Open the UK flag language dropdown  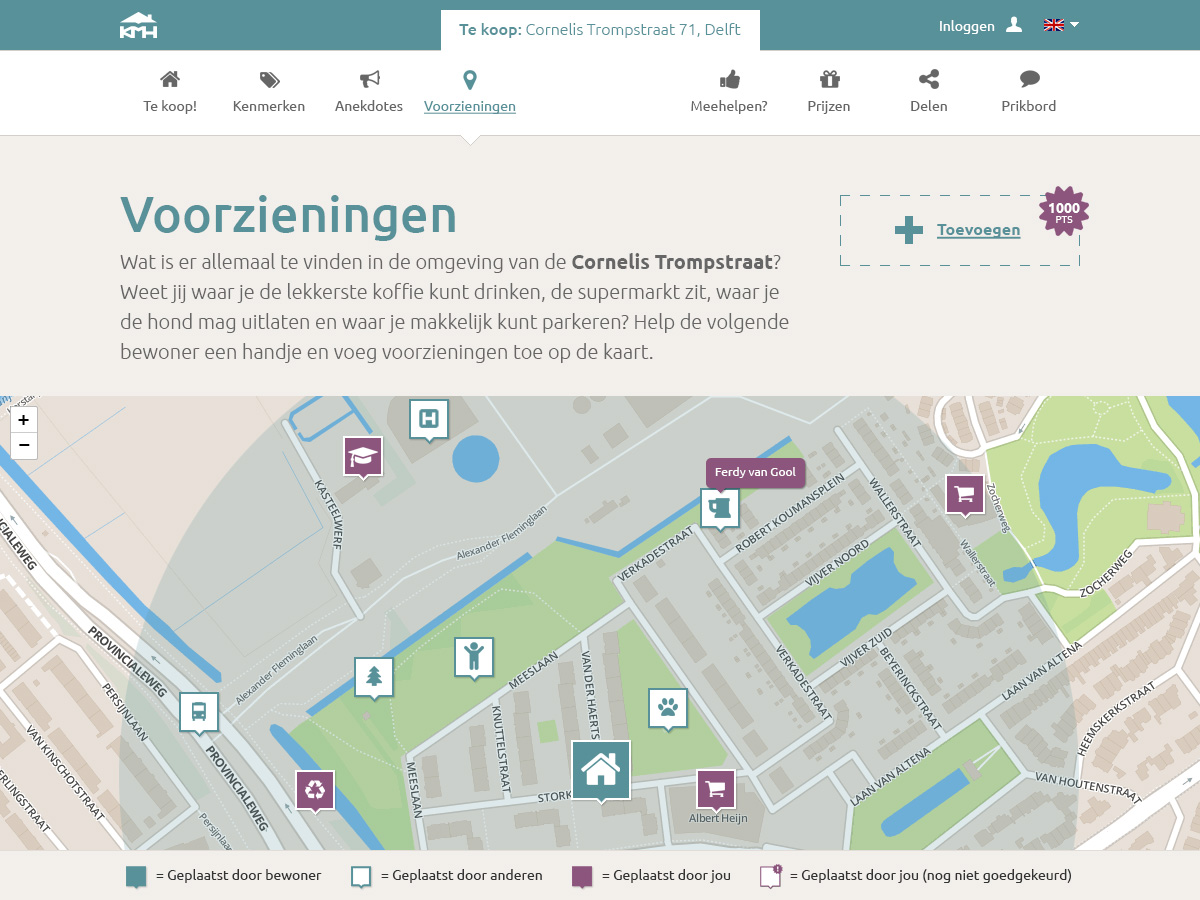tap(1061, 25)
